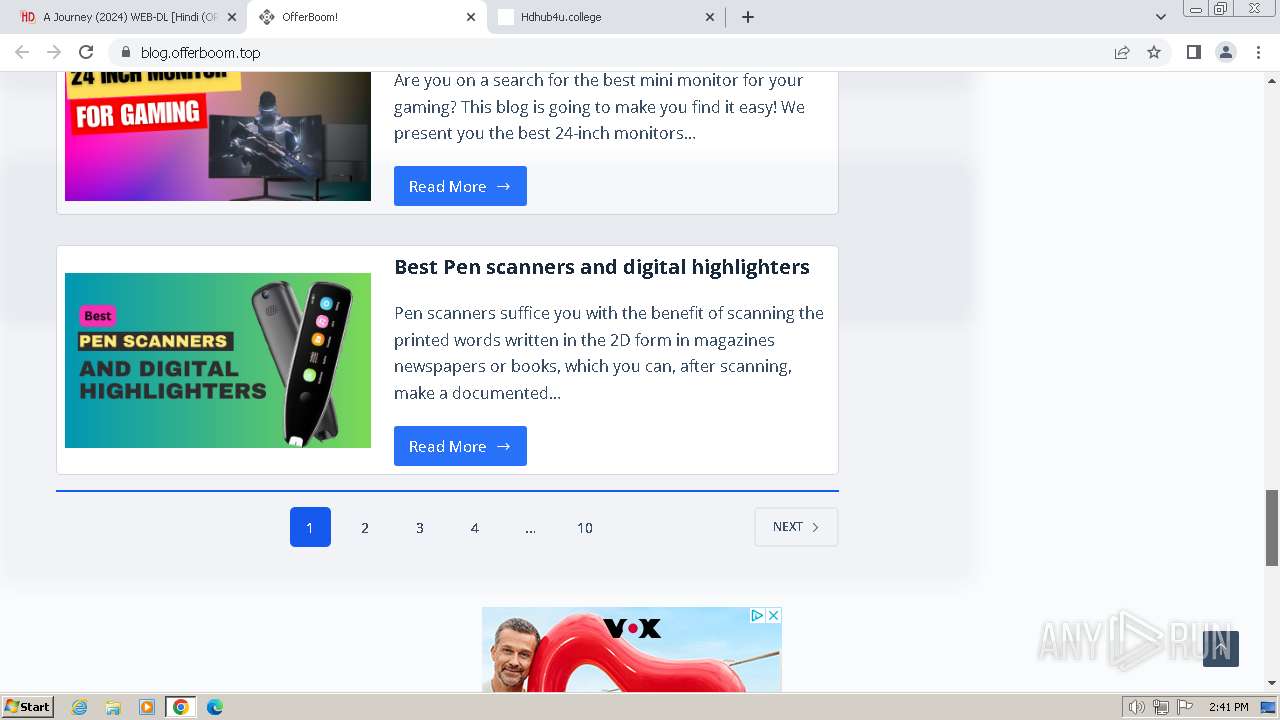This screenshot has height=720, width=1280.
Task: Read More about Pen scanners article
Action: (x=460, y=446)
